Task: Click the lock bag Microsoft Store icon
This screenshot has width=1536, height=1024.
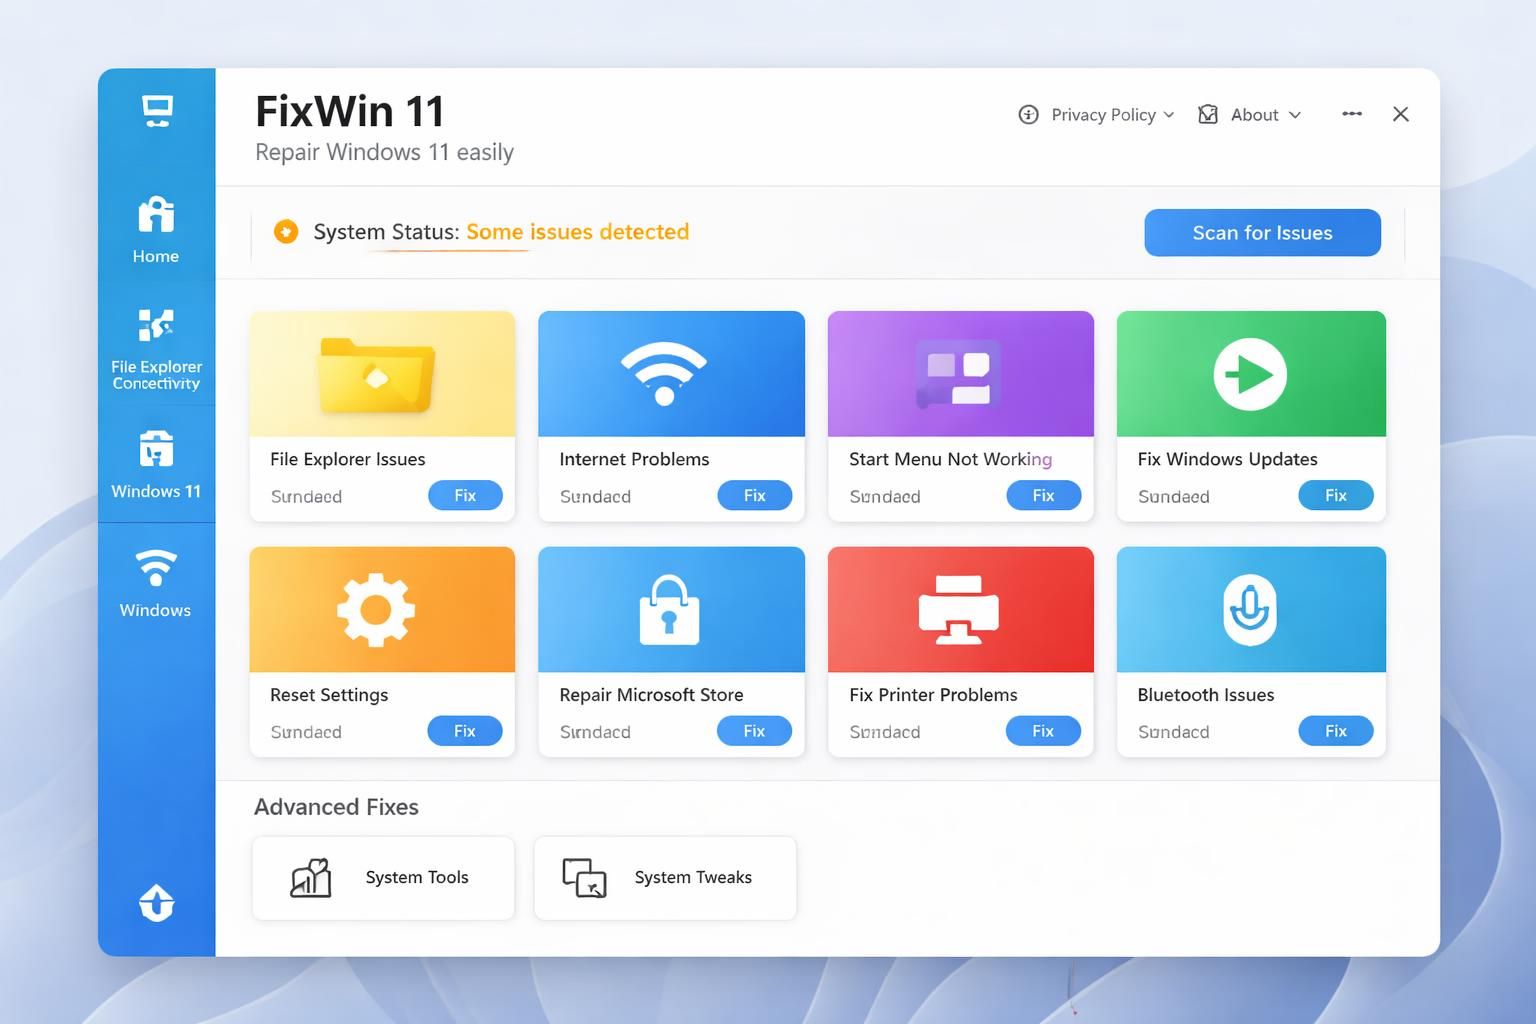Action: pyautogui.click(x=669, y=609)
